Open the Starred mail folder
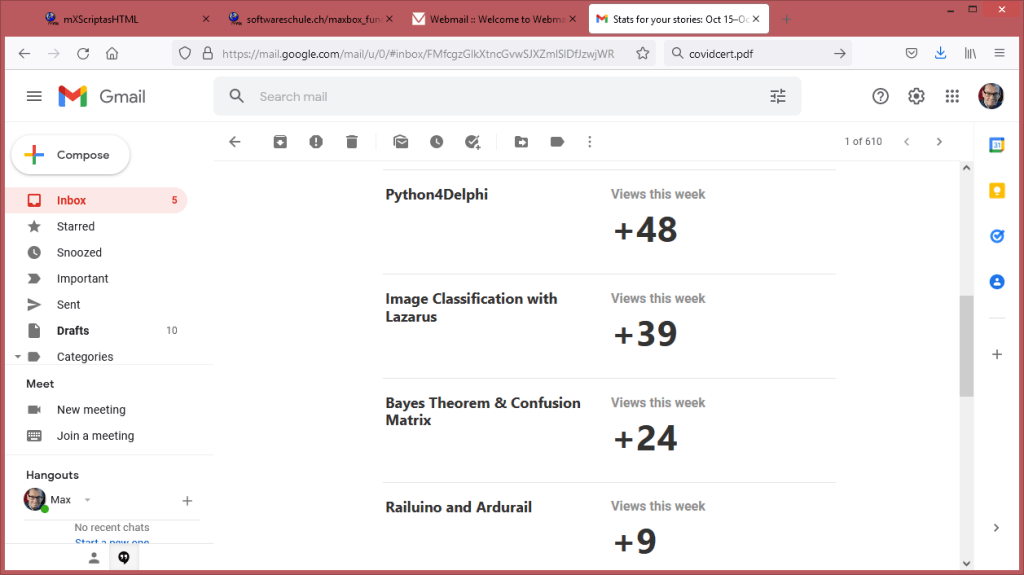This screenshot has width=1024, height=575. [x=75, y=227]
